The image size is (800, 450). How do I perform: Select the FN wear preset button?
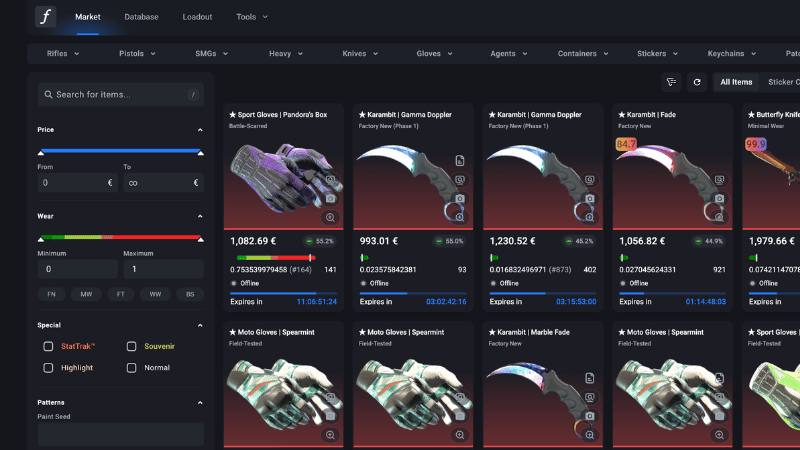49,294
